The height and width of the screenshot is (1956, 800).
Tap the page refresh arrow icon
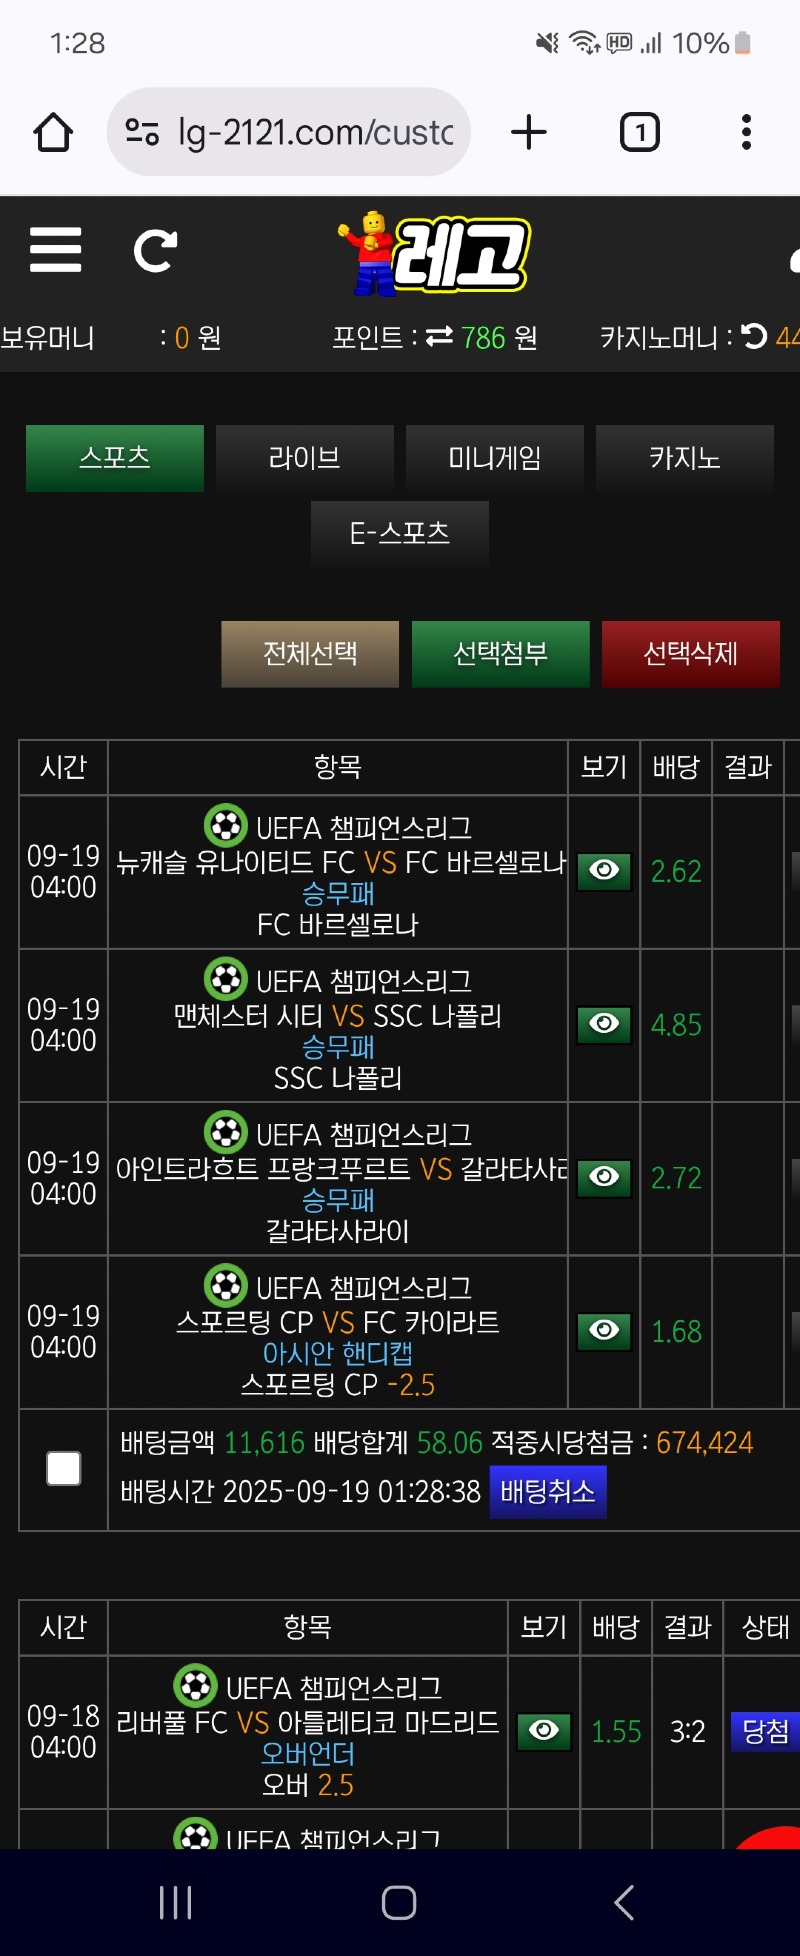click(x=155, y=251)
